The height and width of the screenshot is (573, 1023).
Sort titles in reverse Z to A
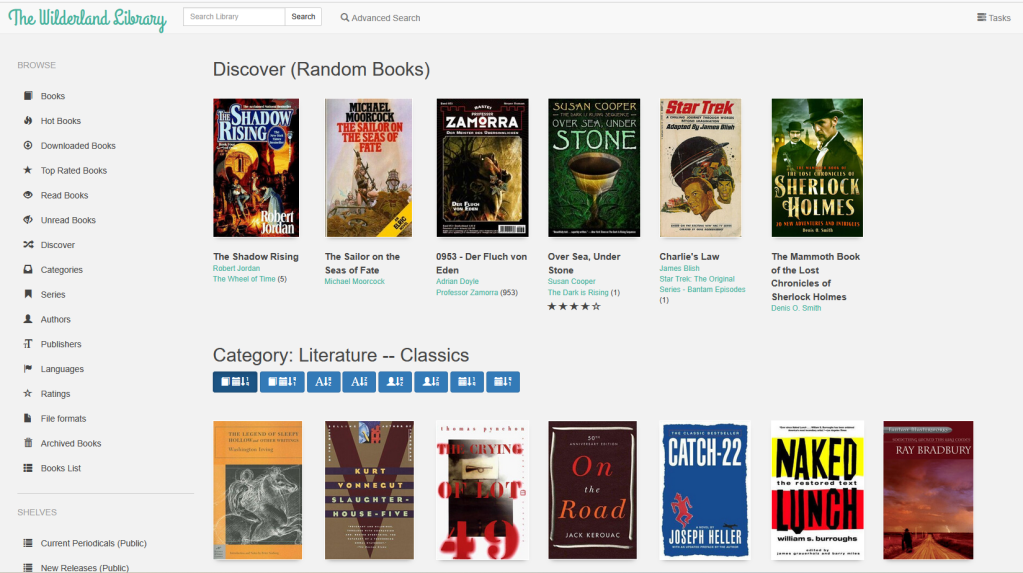[x=359, y=382]
